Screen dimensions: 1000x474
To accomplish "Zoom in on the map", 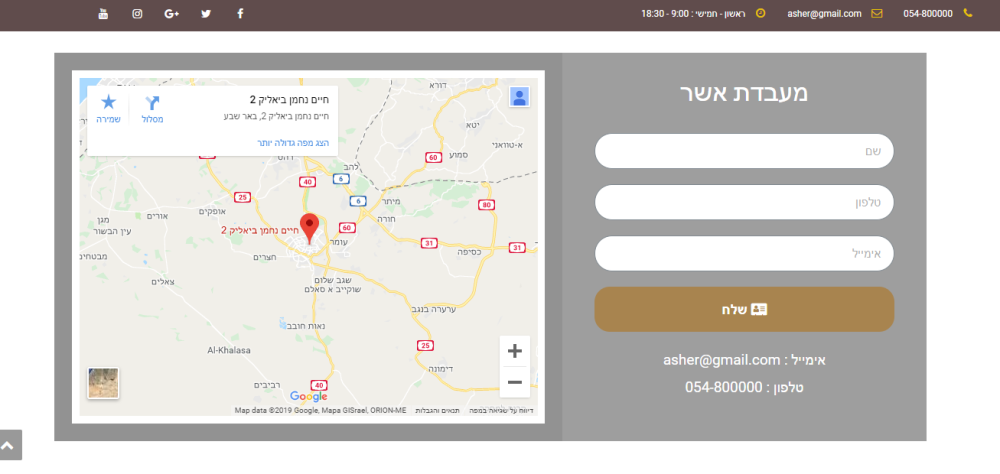I will pyautogui.click(x=515, y=351).
